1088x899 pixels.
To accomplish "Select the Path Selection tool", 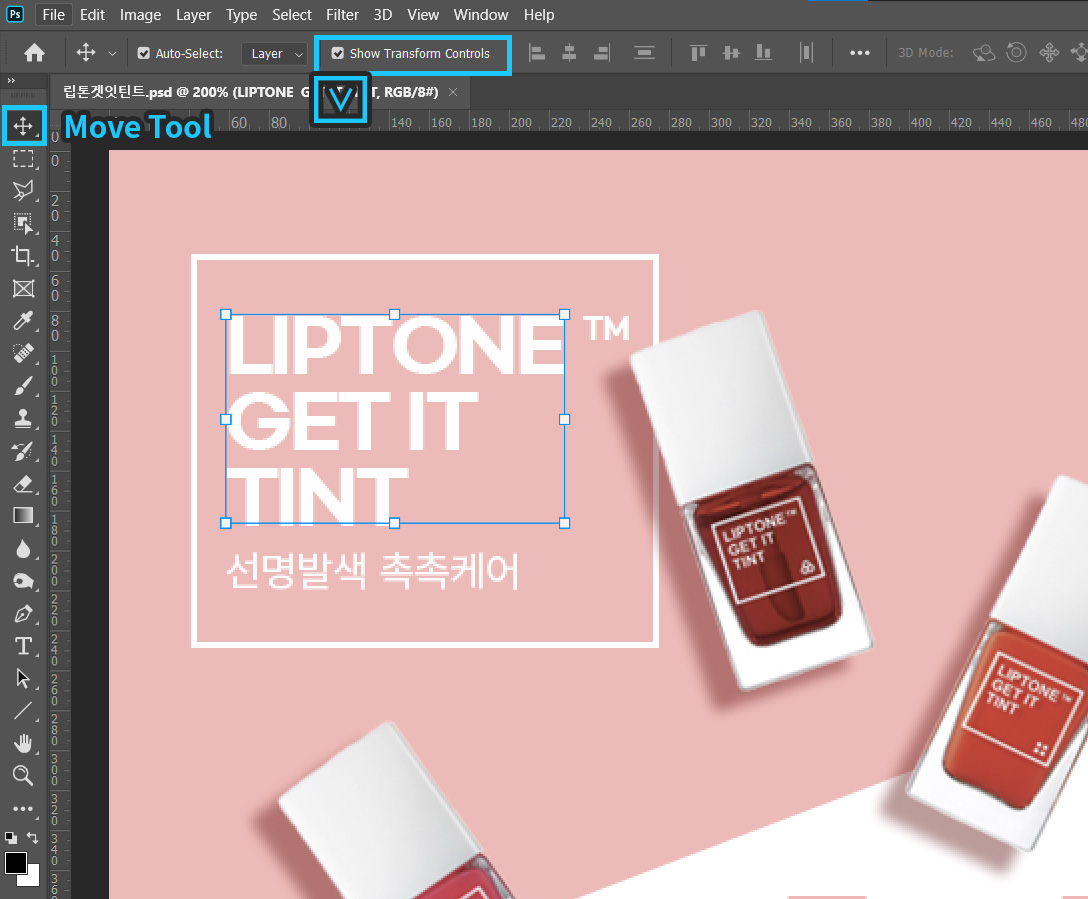I will (x=23, y=678).
